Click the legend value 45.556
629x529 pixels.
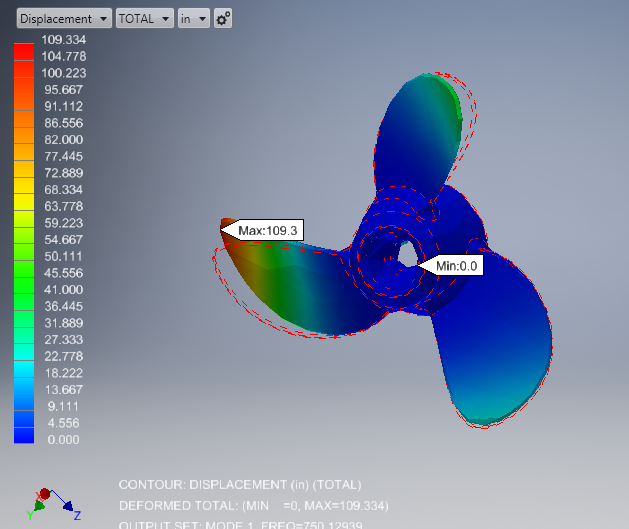coord(64,273)
